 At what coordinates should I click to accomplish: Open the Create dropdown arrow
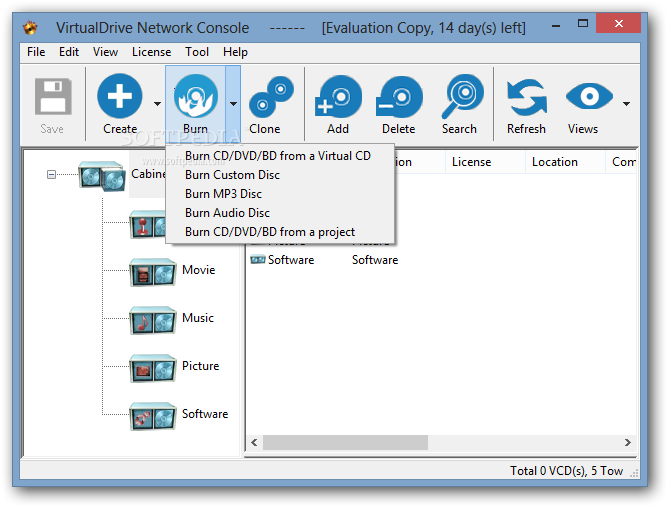click(x=158, y=104)
